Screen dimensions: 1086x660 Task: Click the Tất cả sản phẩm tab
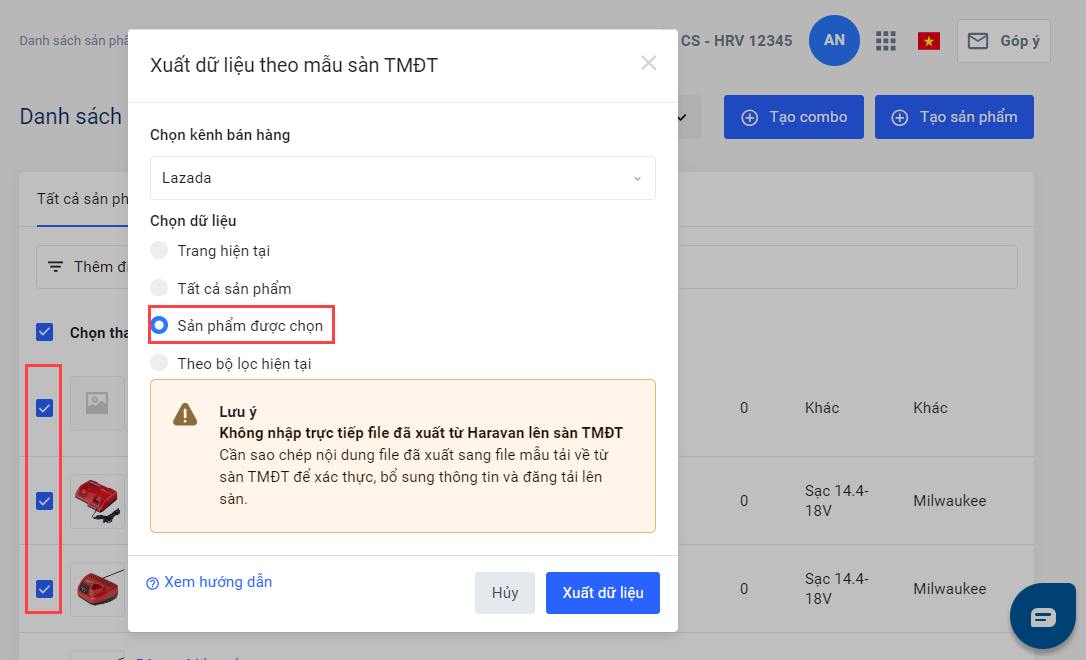click(82, 199)
